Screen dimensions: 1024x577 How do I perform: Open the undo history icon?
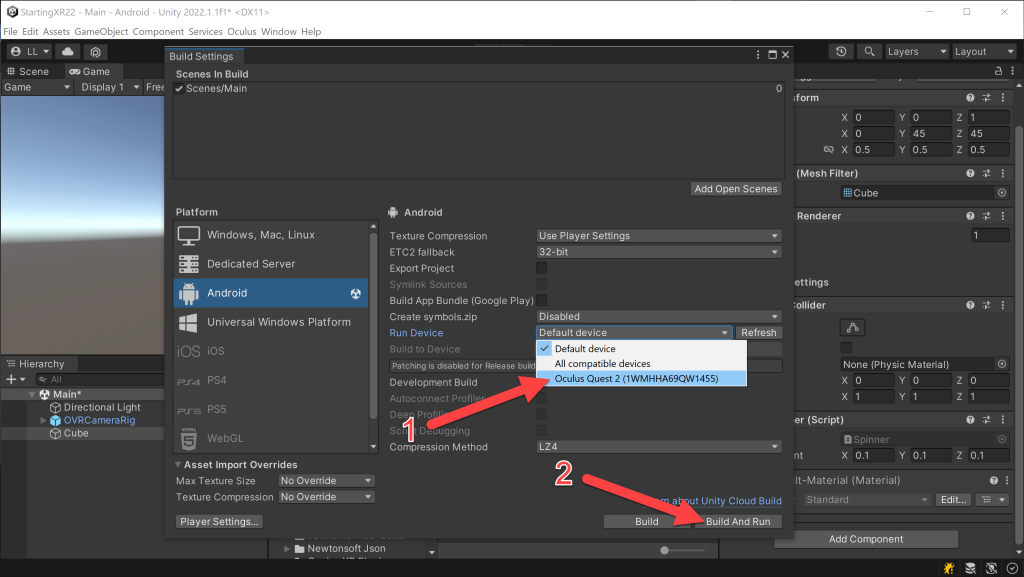point(841,52)
